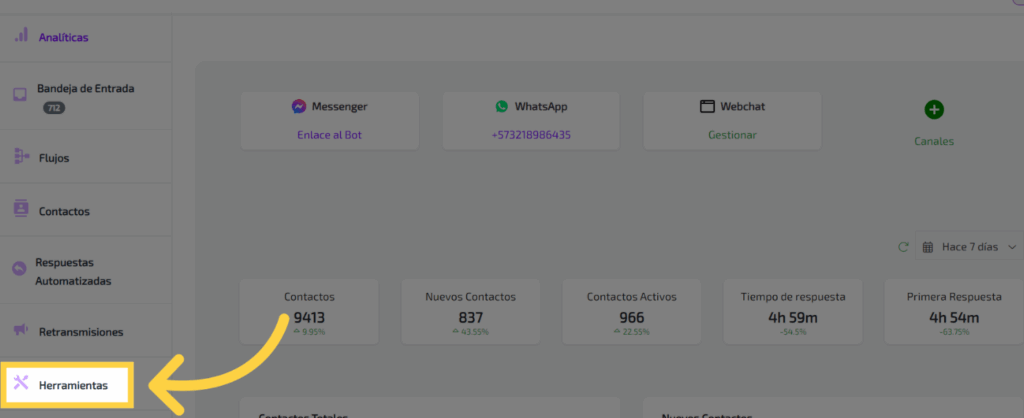This screenshot has height=418, width=1024.
Task: Click the Analíticas bar chart icon
Action: pyautogui.click(x=20, y=36)
